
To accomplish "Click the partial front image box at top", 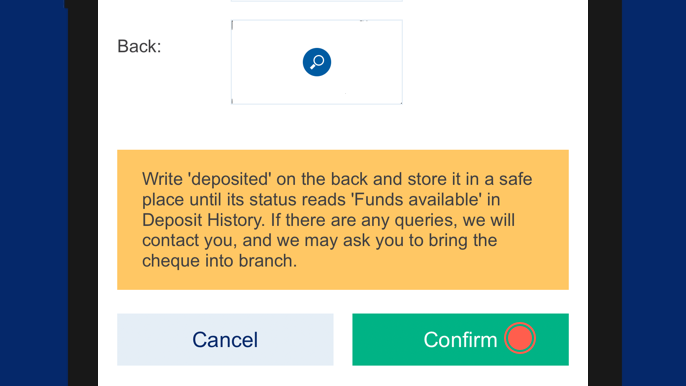I will click(317, 1).
